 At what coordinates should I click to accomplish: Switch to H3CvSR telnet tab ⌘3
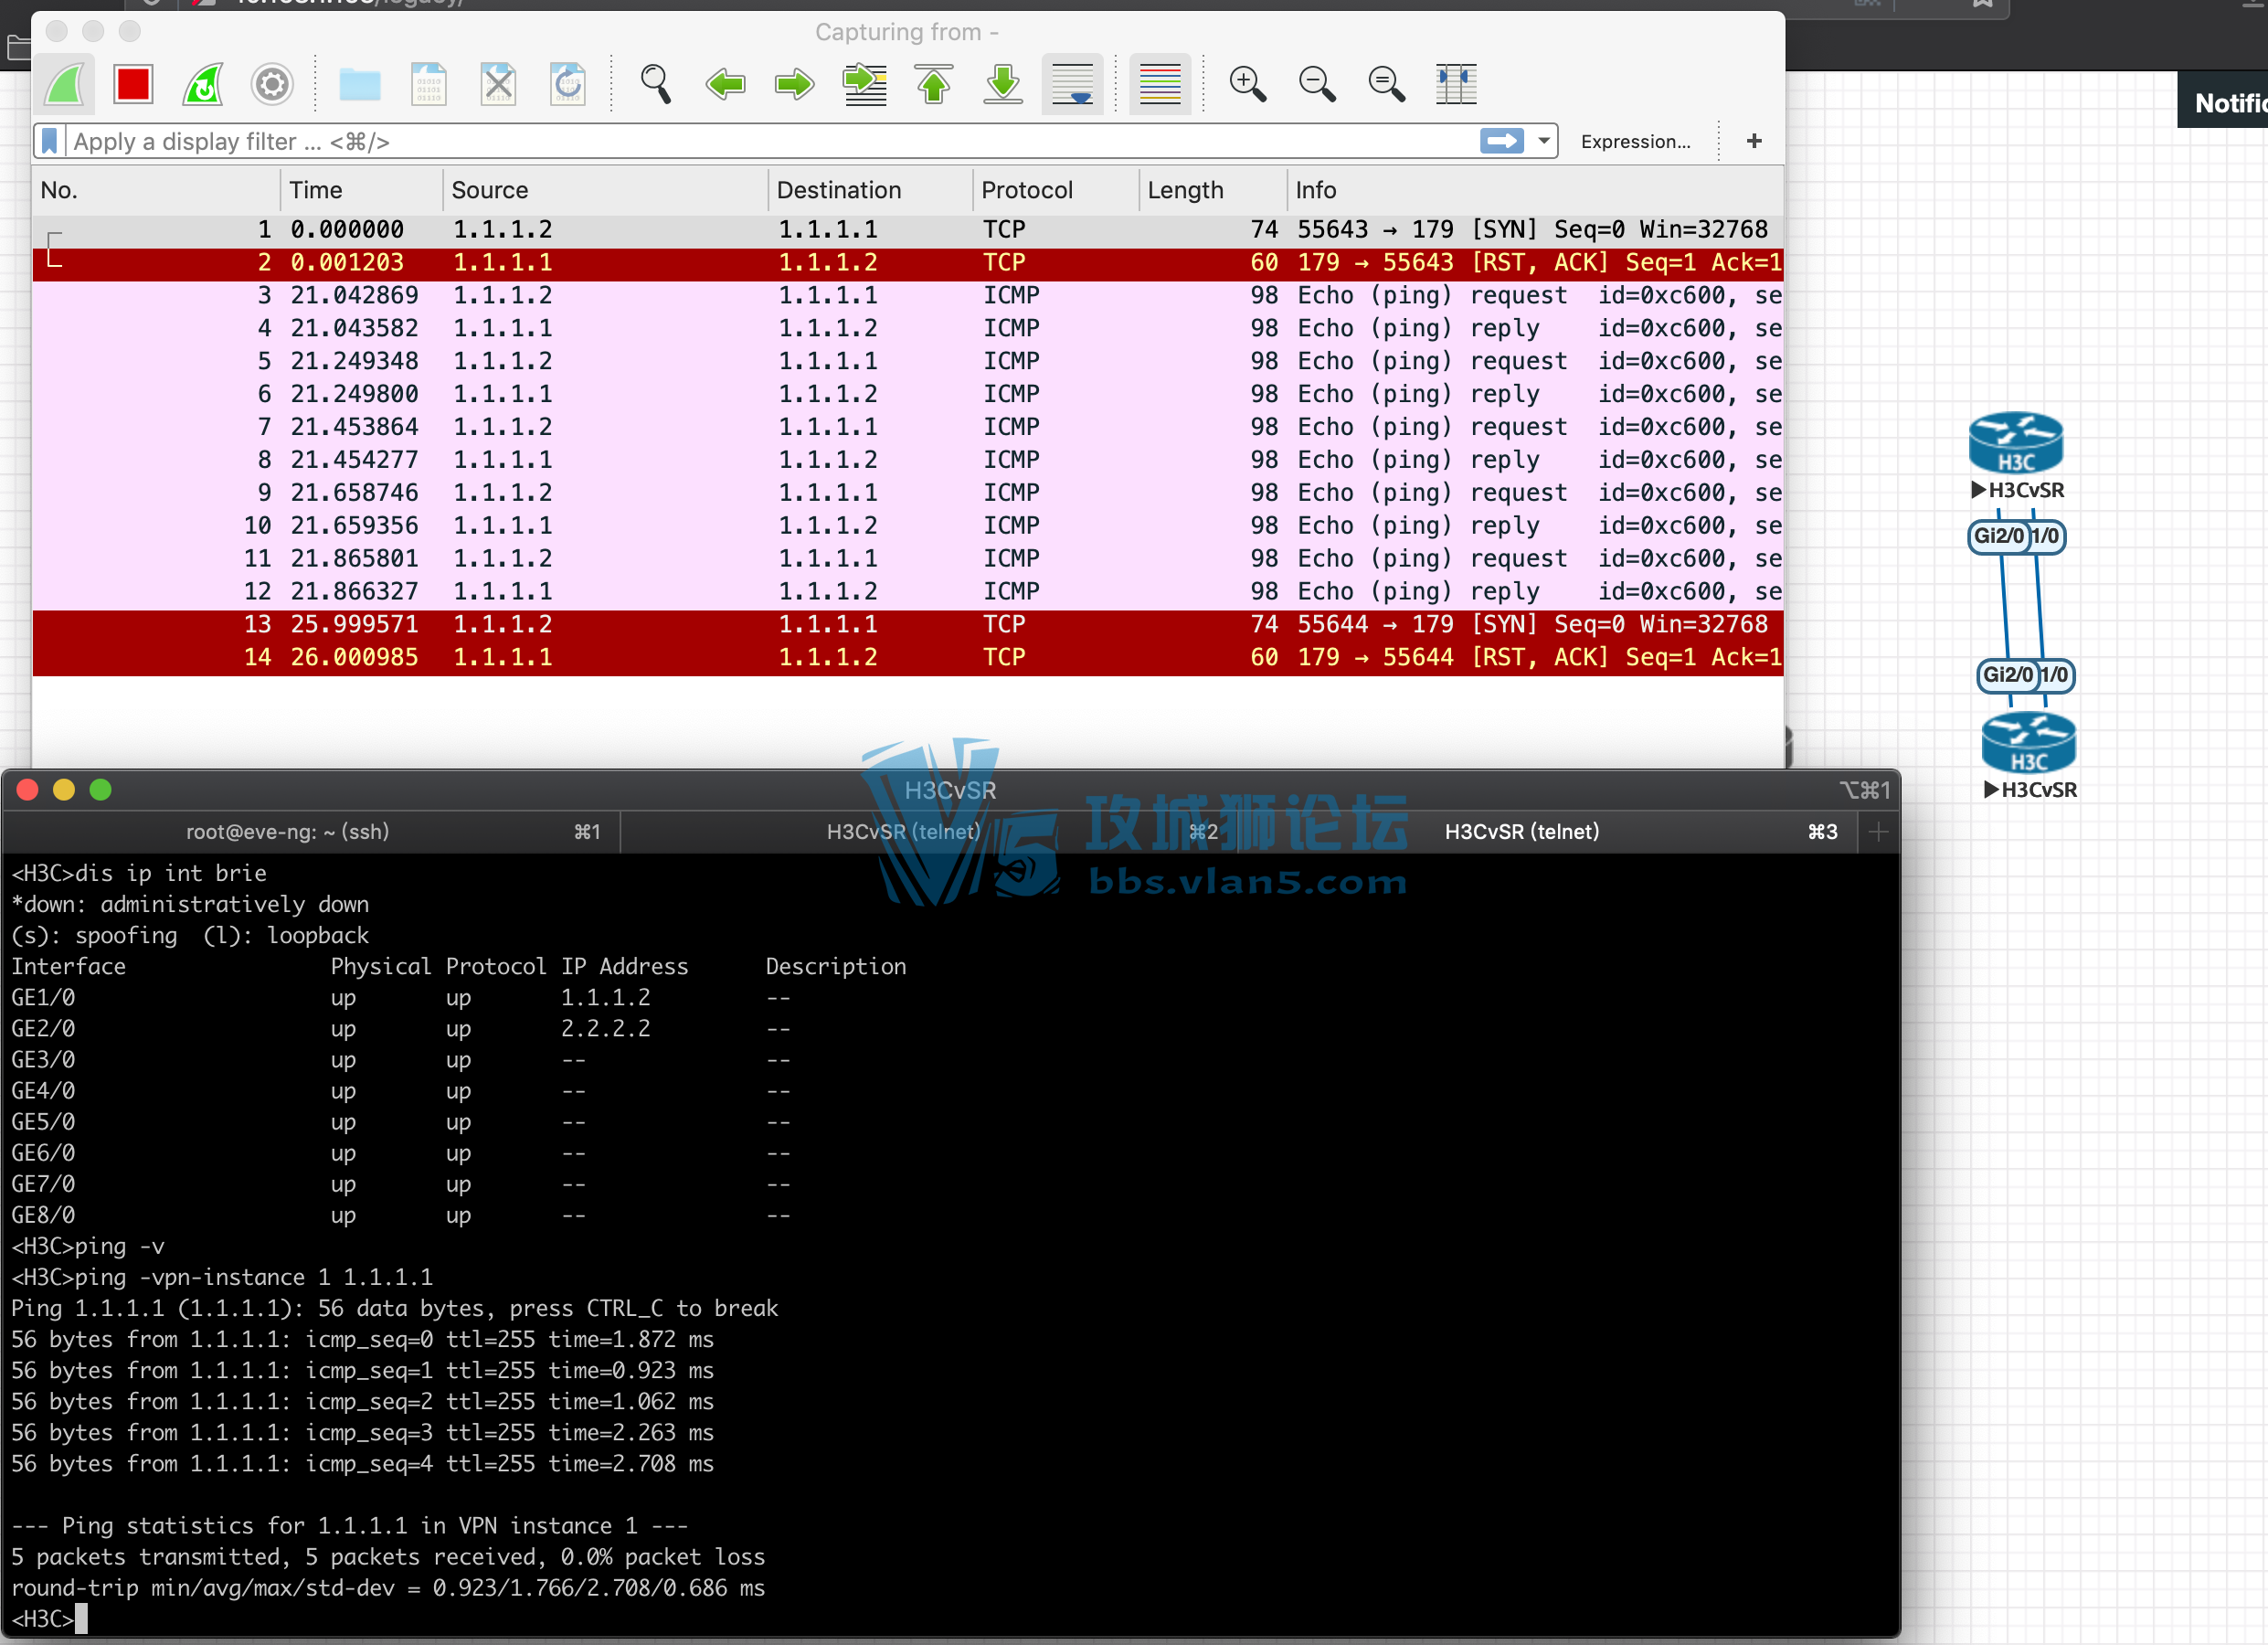point(1547,832)
